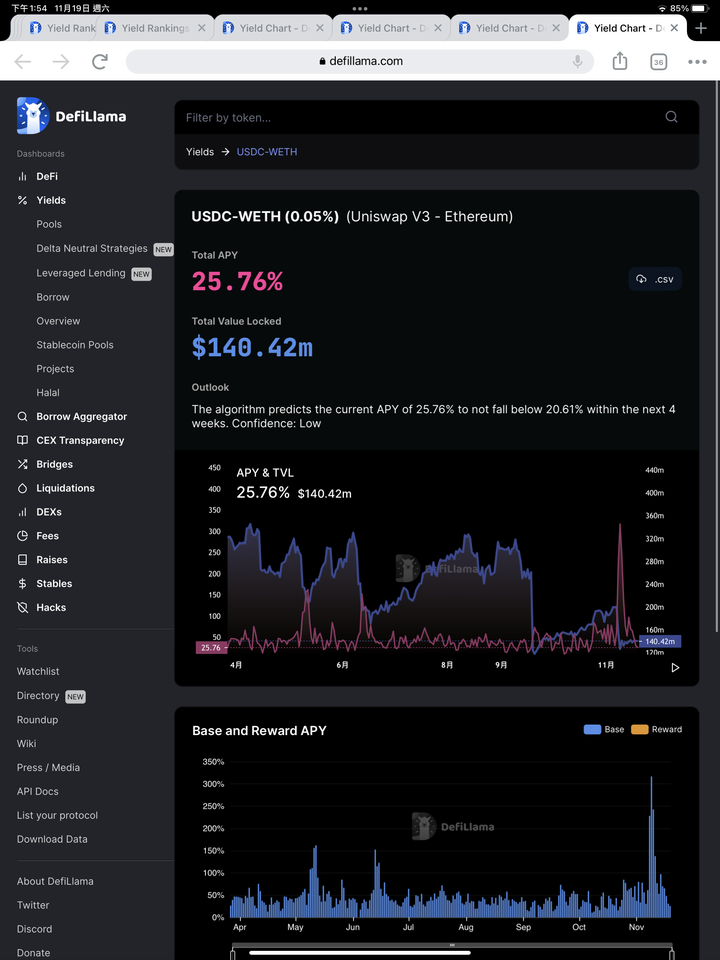Open the DefiLlama logo home link
Viewport: 720px width, 960px height.
tap(72, 116)
